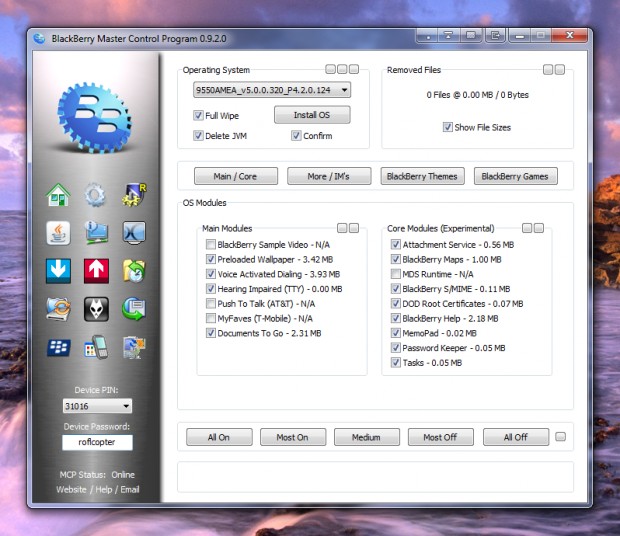Open the folder with clock restore icon
620x536 pixels.
(134, 271)
